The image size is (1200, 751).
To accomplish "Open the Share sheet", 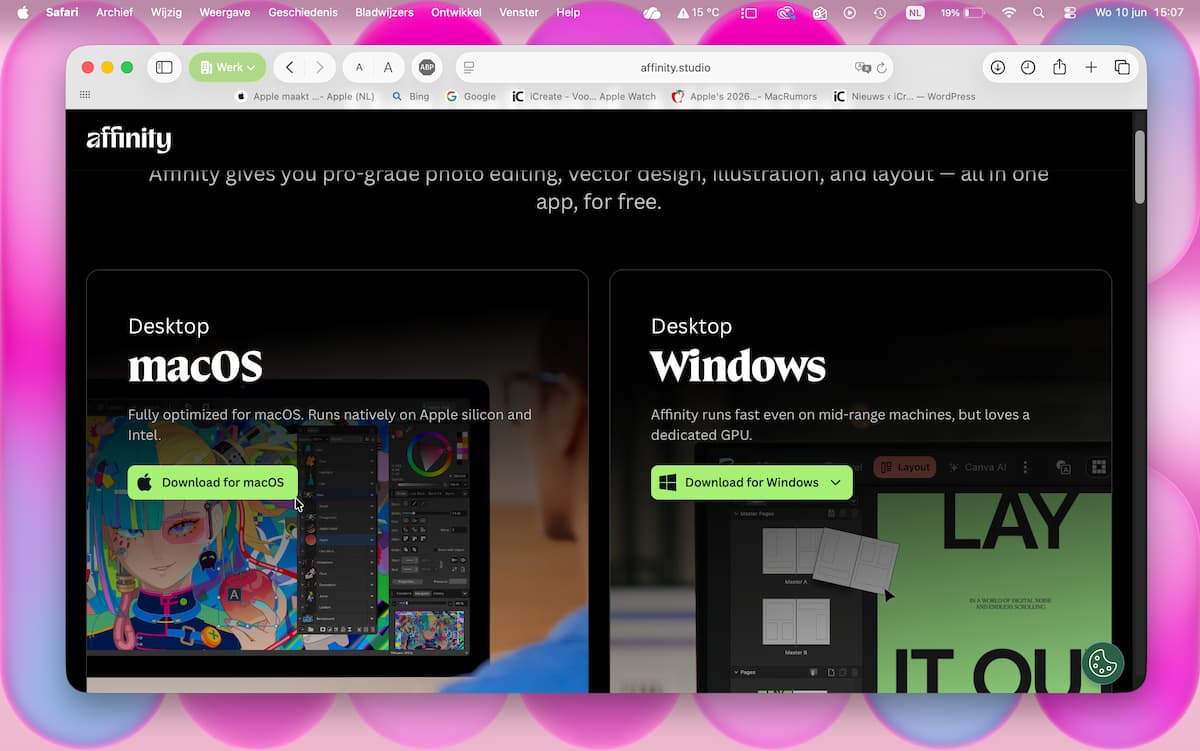I will 1059,67.
